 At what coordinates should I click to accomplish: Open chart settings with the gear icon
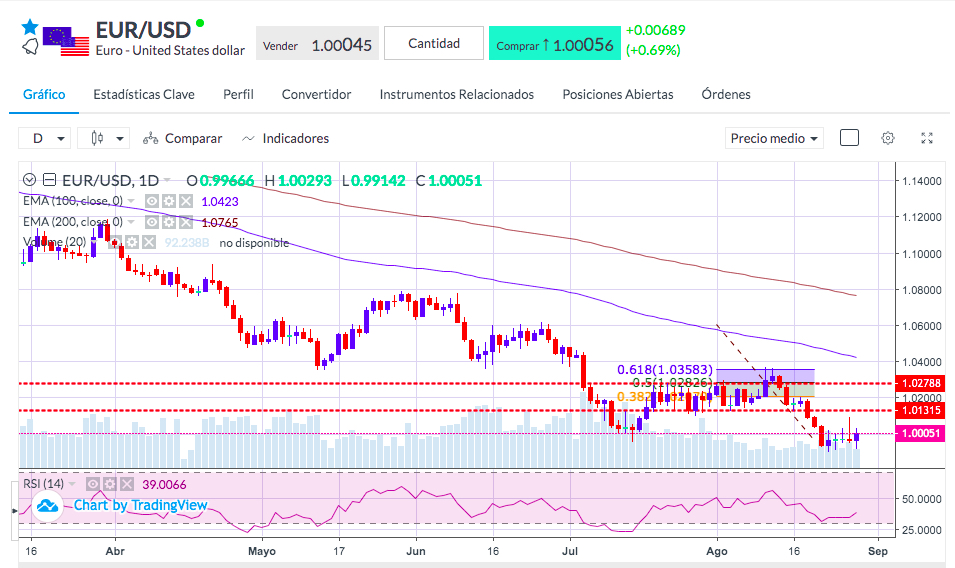pos(888,138)
